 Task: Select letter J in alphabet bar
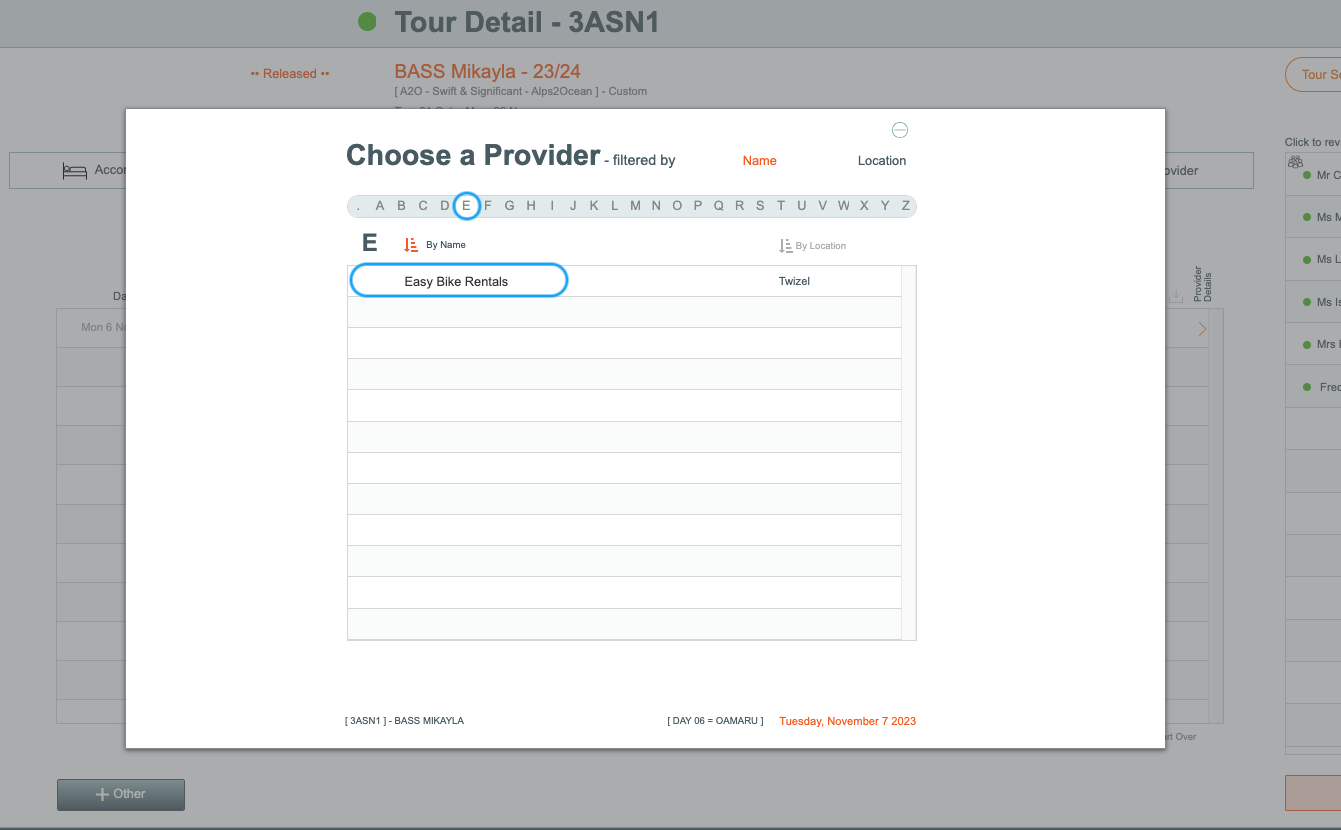(x=573, y=206)
